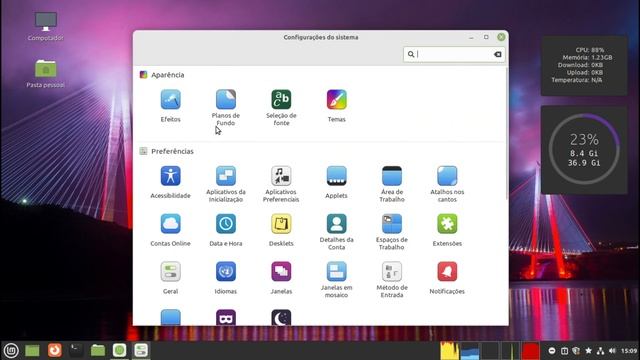Open Atalhos nos cantos settings
Image resolution: width=640 pixels, height=360 pixels.
click(447, 184)
